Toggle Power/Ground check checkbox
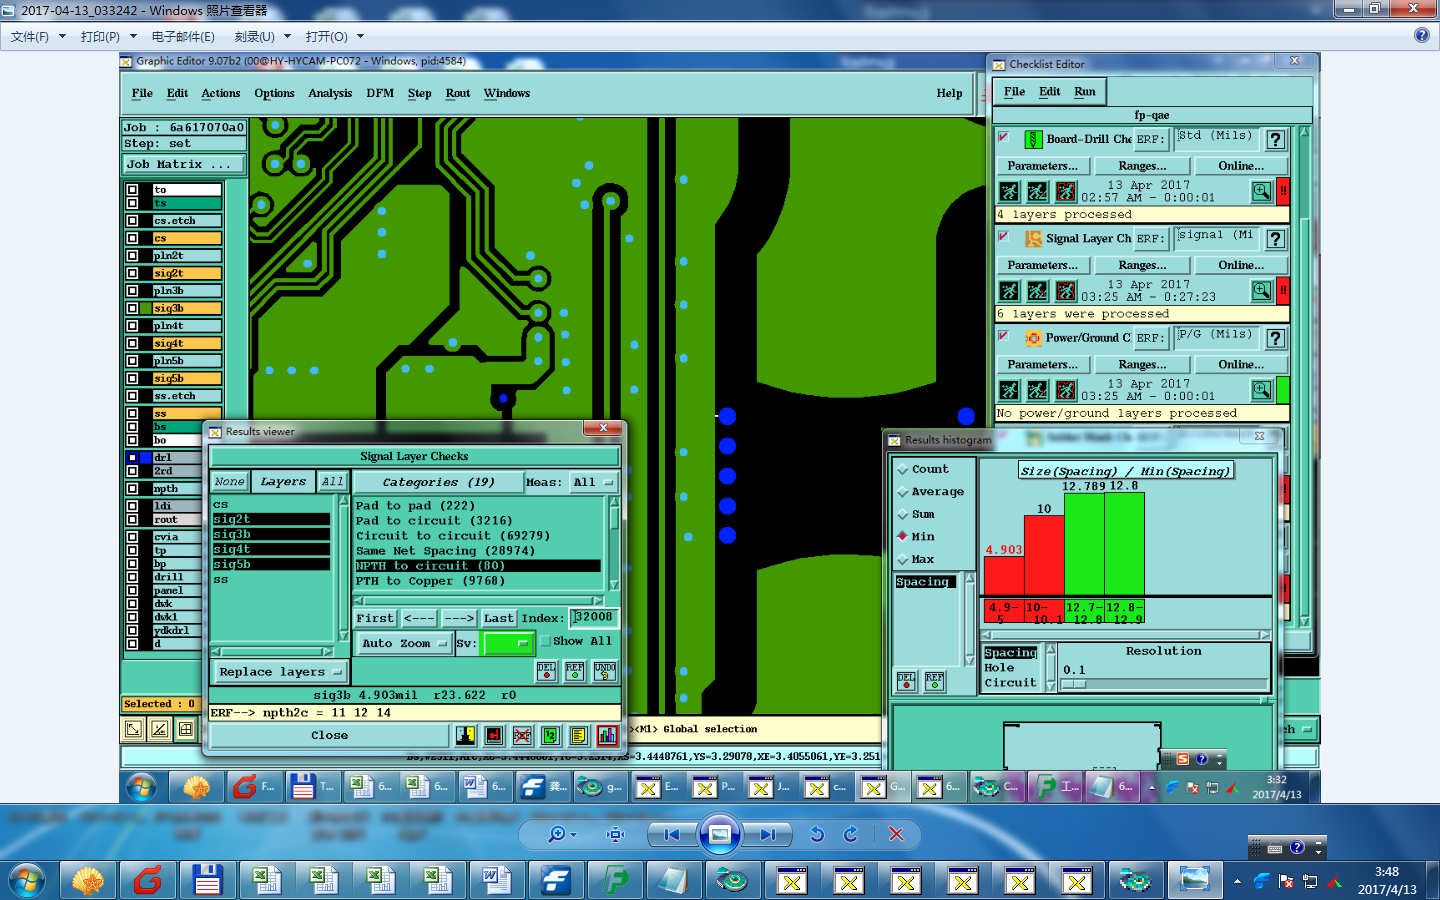Image resolution: width=1440 pixels, height=900 pixels. click(x=1003, y=335)
